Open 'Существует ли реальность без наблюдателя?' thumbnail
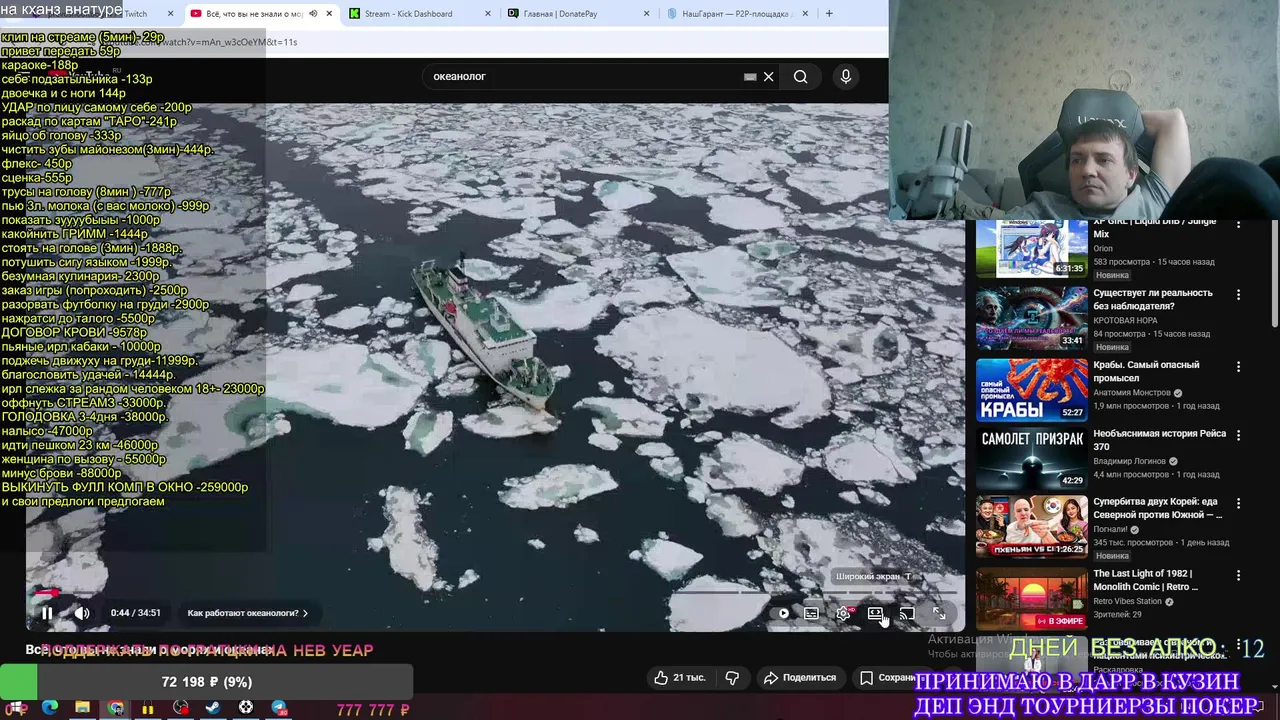The width and height of the screenshot is (1280, 720). (x=1031, y=319)
